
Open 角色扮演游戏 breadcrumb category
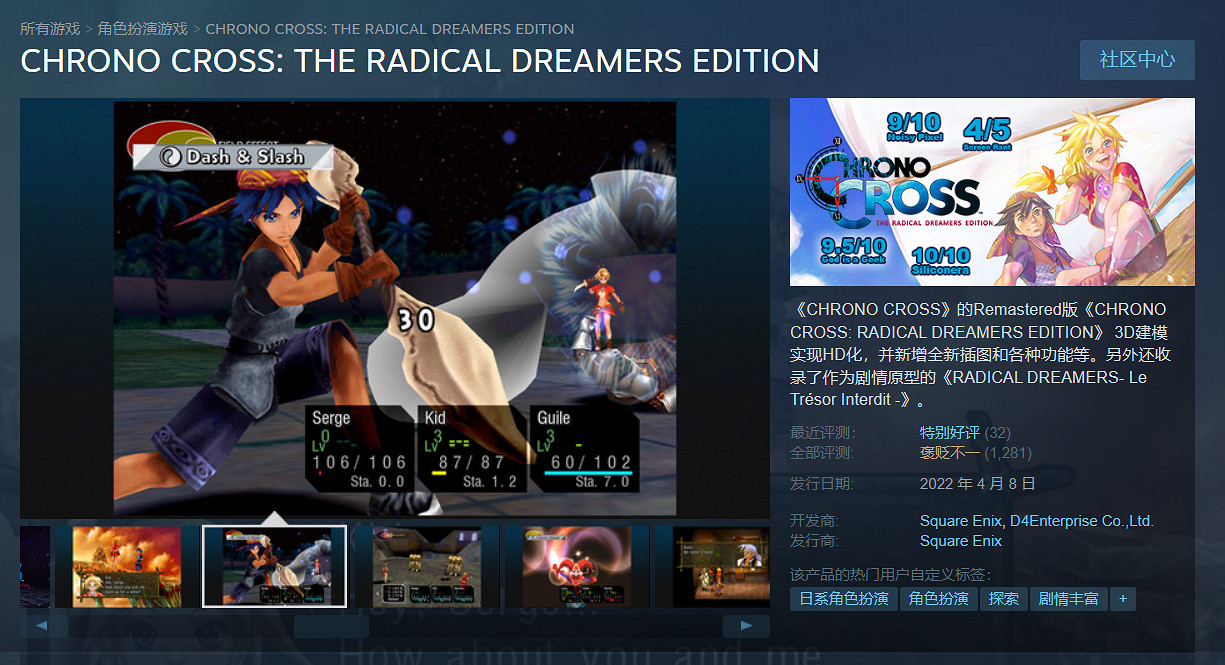[143, 29]
